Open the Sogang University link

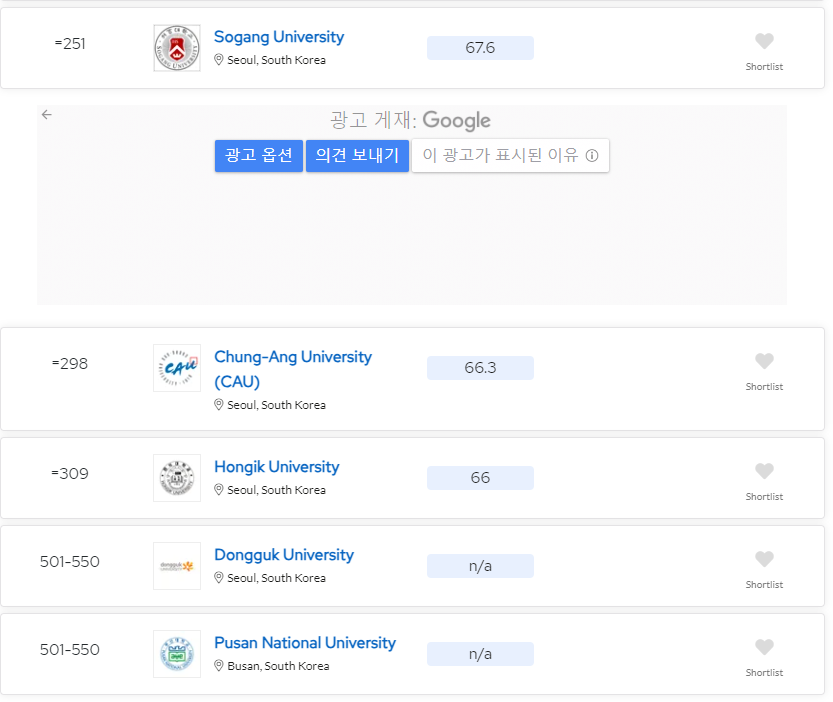[x=279, y=37]
